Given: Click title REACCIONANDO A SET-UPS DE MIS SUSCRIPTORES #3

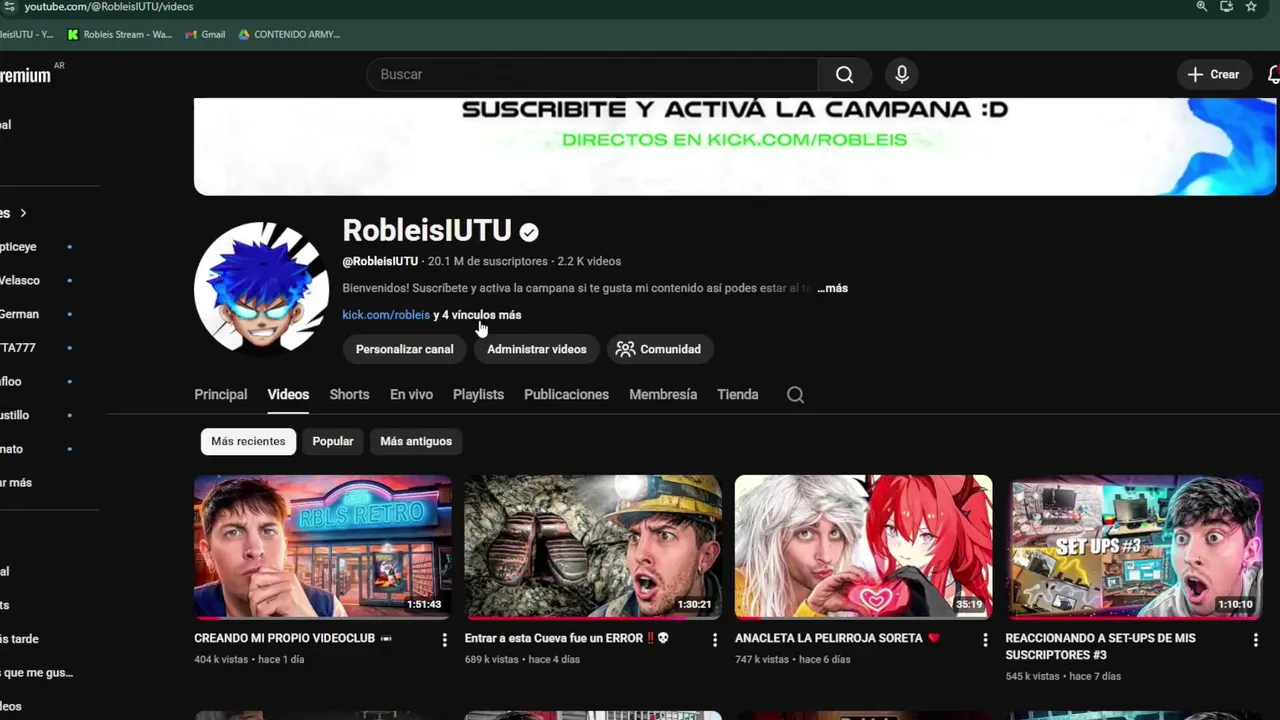Looking at the screenshot, I should (1100, 646).
